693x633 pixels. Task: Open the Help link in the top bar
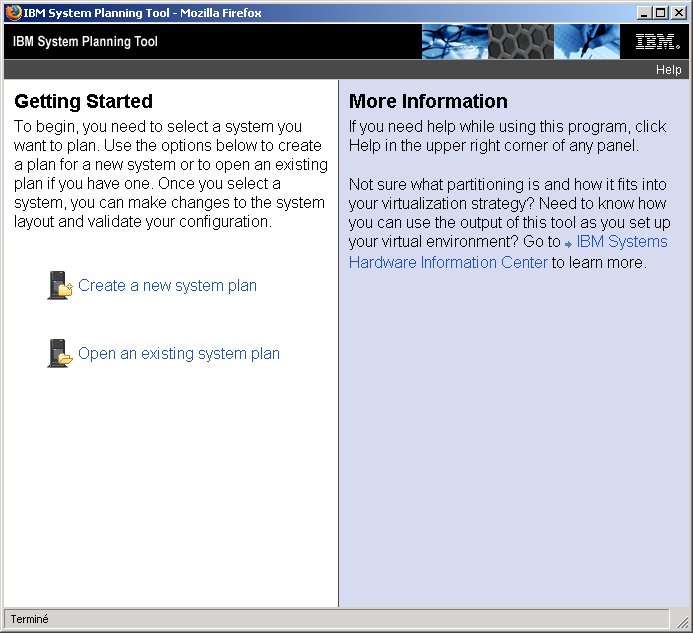point(668,69)
